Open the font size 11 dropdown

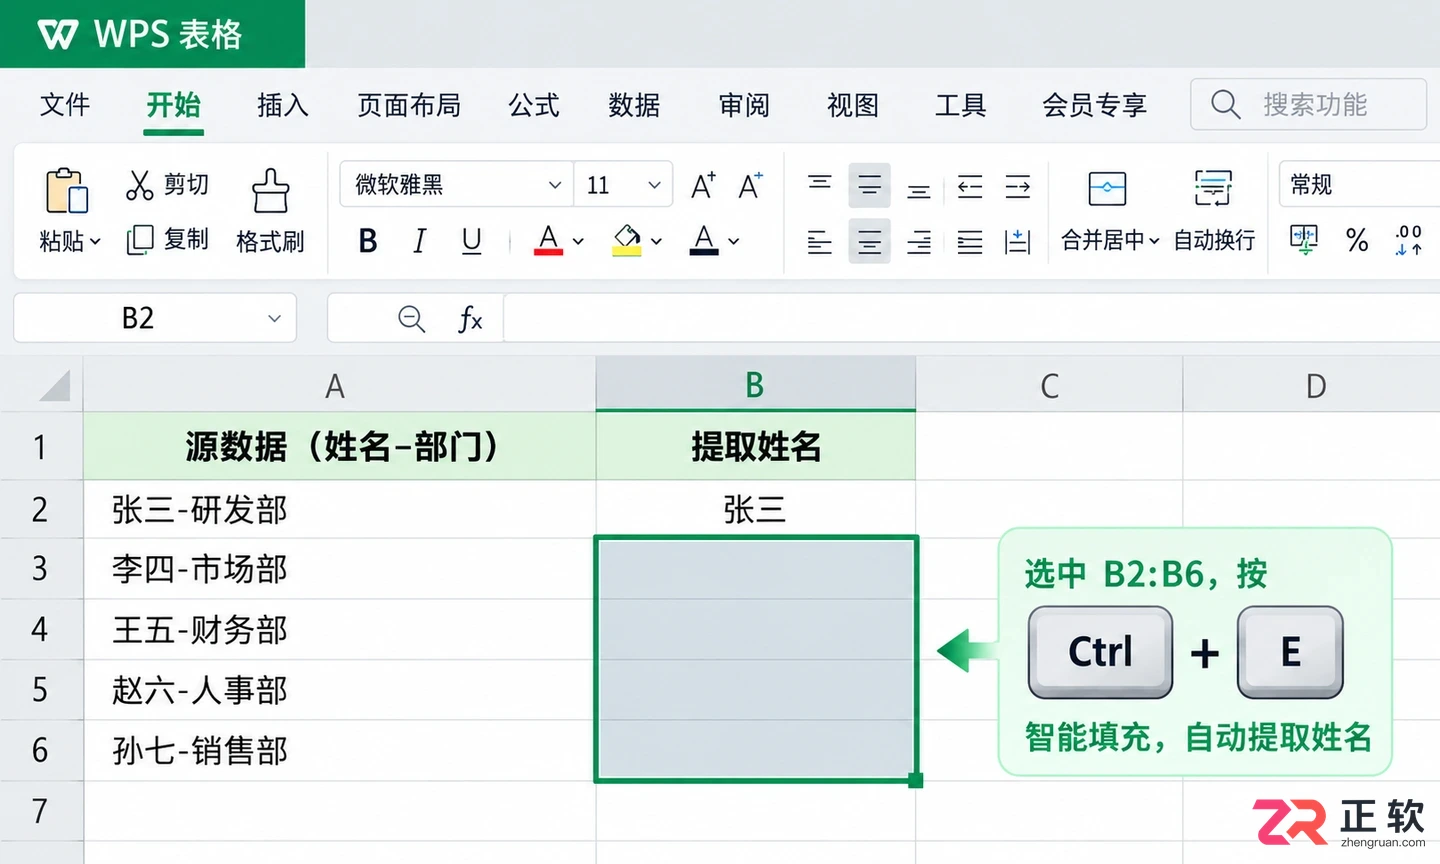tap(654, 185)
